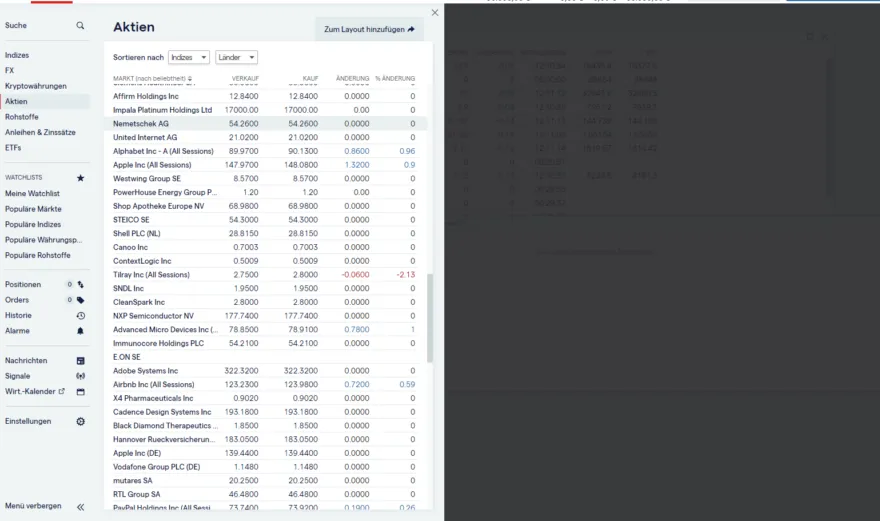
Task: Click the search magnifier icon beside Suche
Action: coord(81,25)
